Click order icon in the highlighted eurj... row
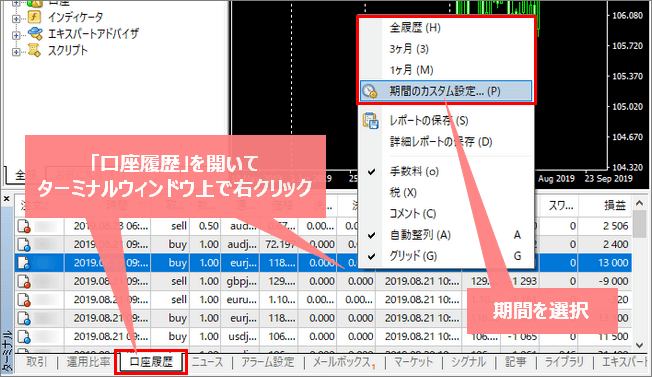Image resolution: width=652 pixels, height=377 pixels. click(x=24, y=263)
